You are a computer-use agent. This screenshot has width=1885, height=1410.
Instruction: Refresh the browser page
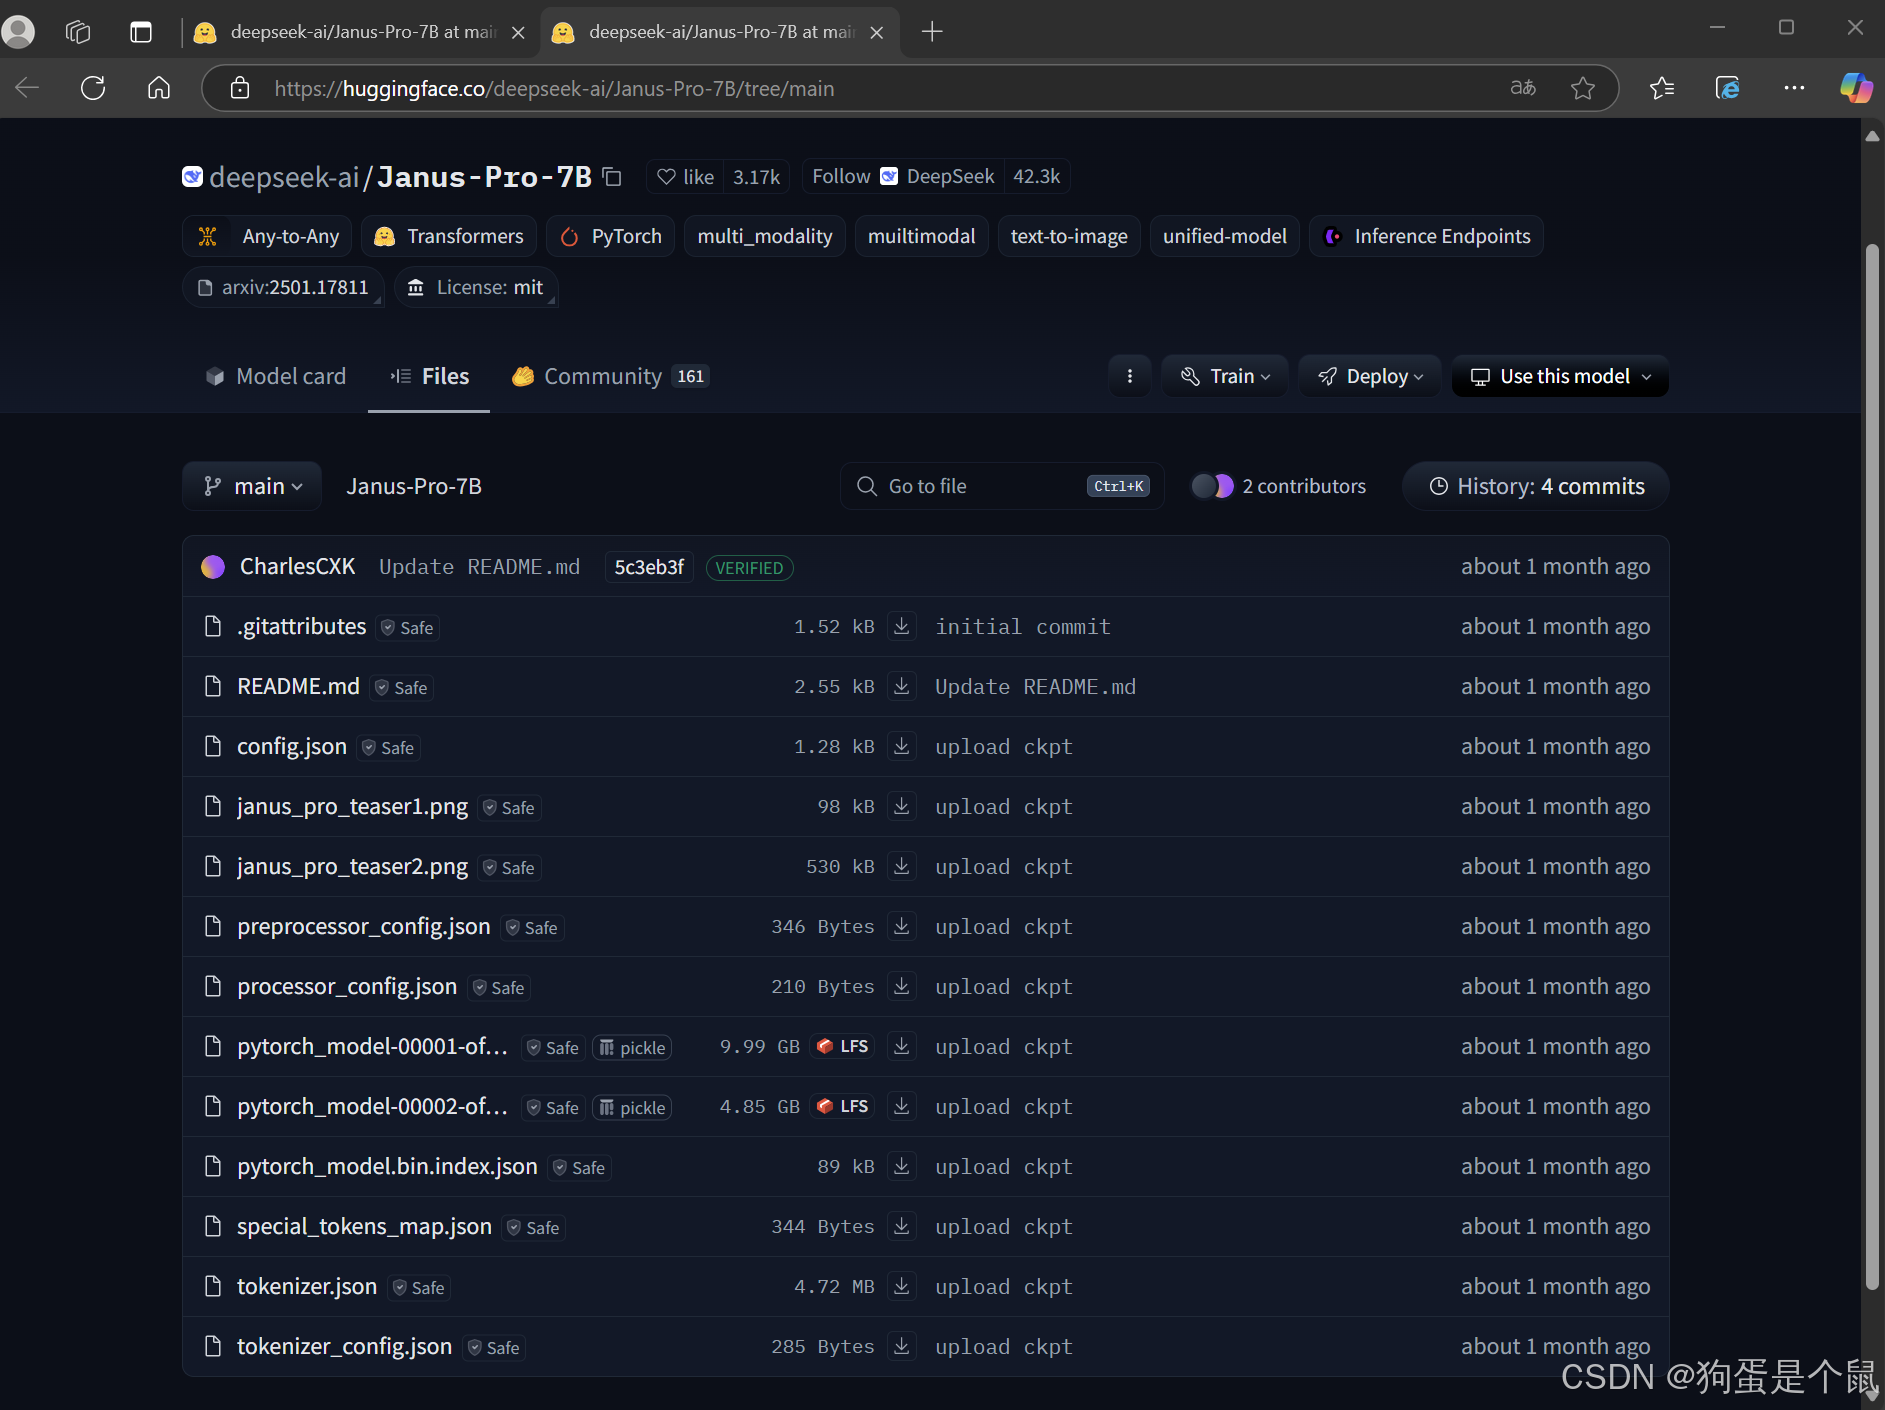(x=93, y=88)
